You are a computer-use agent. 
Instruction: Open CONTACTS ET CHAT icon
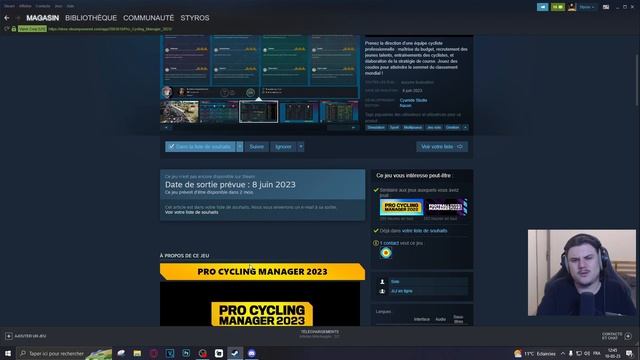point(628,336)
